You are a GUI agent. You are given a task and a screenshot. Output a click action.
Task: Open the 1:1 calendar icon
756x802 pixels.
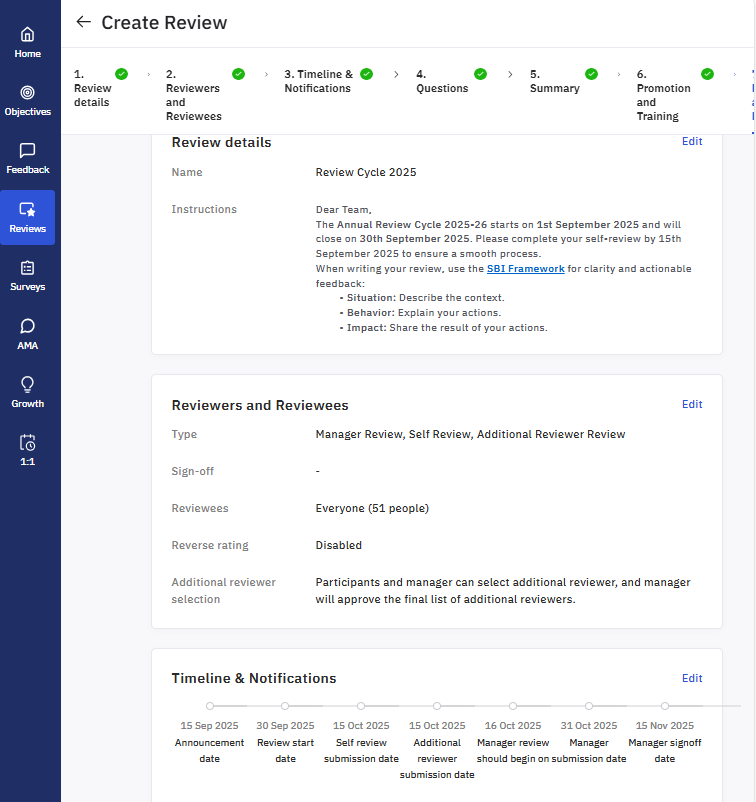(x=27, y=443)
